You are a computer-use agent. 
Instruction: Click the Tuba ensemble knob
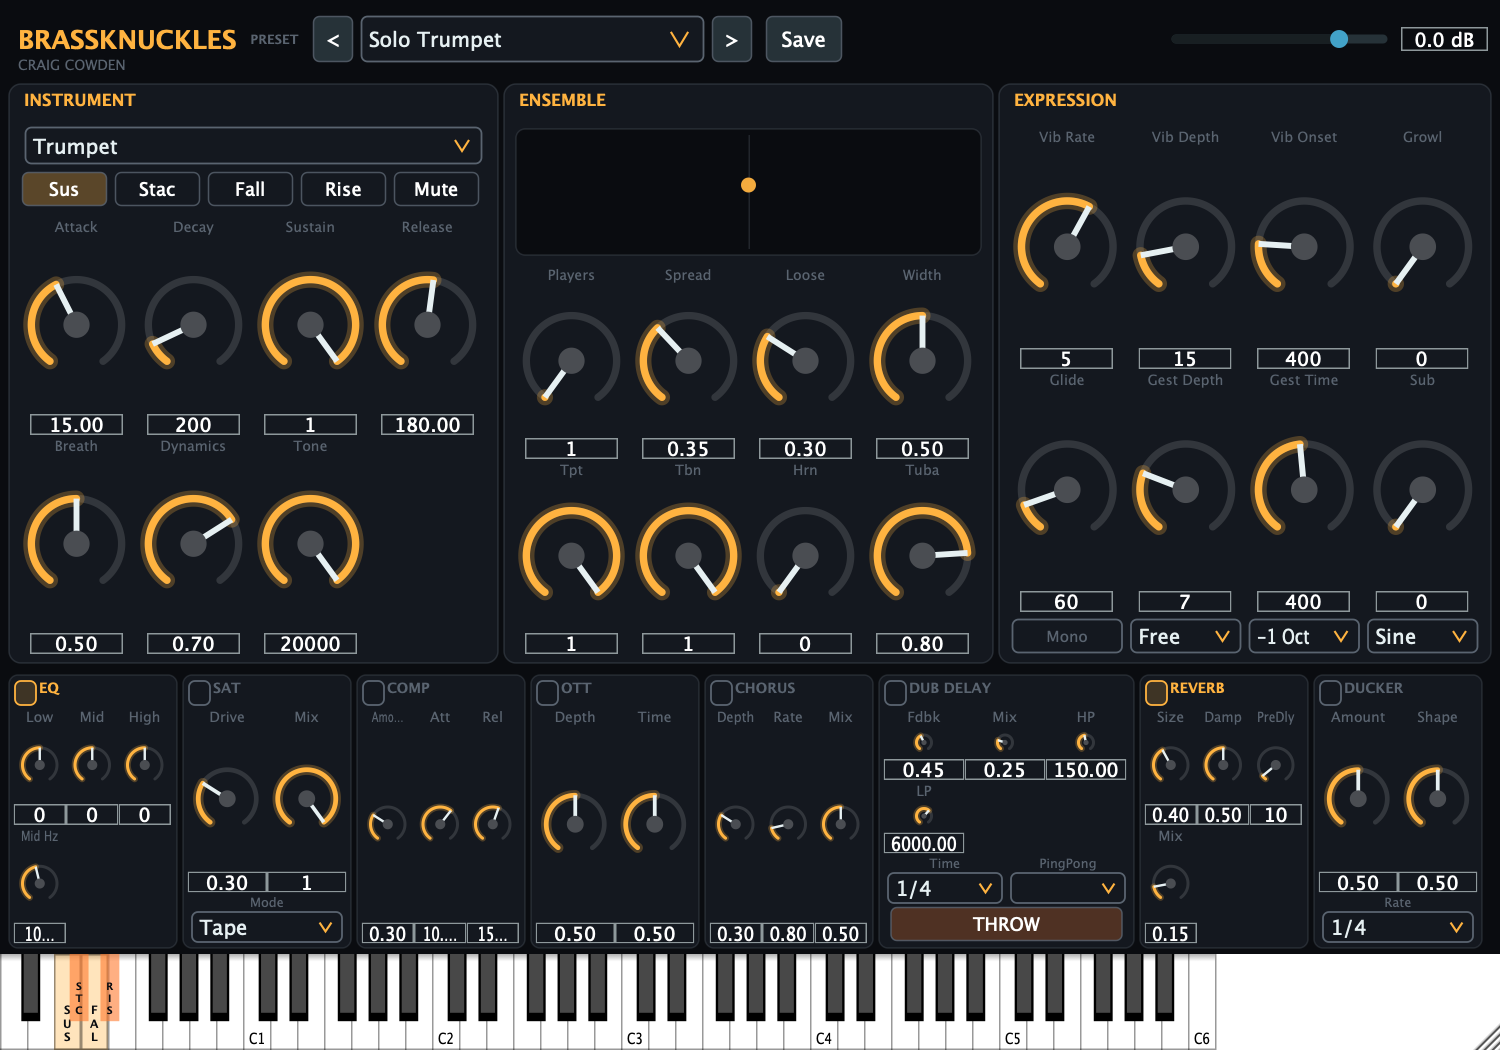(x=922, y=555)
